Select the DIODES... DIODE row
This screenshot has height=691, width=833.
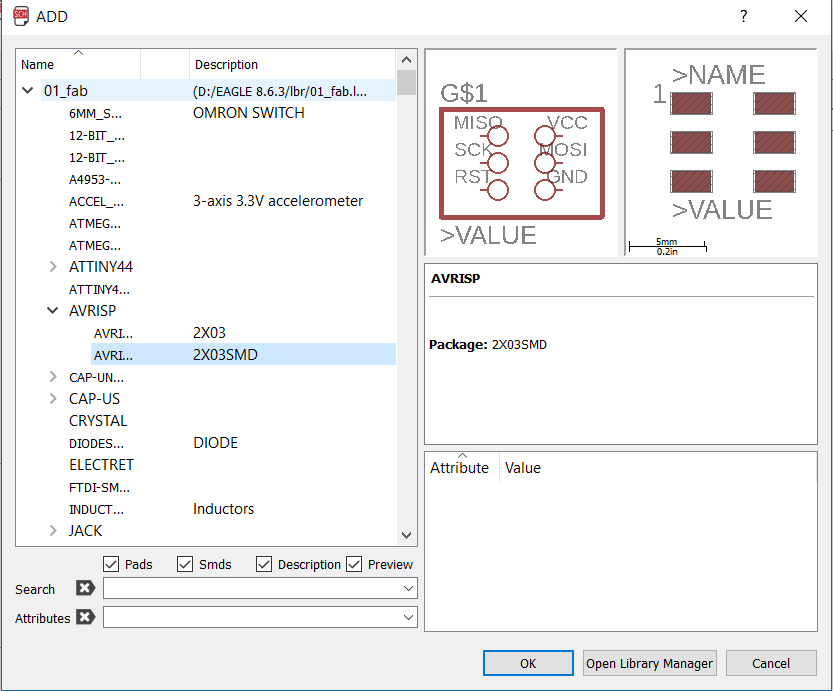pos(206,443)
